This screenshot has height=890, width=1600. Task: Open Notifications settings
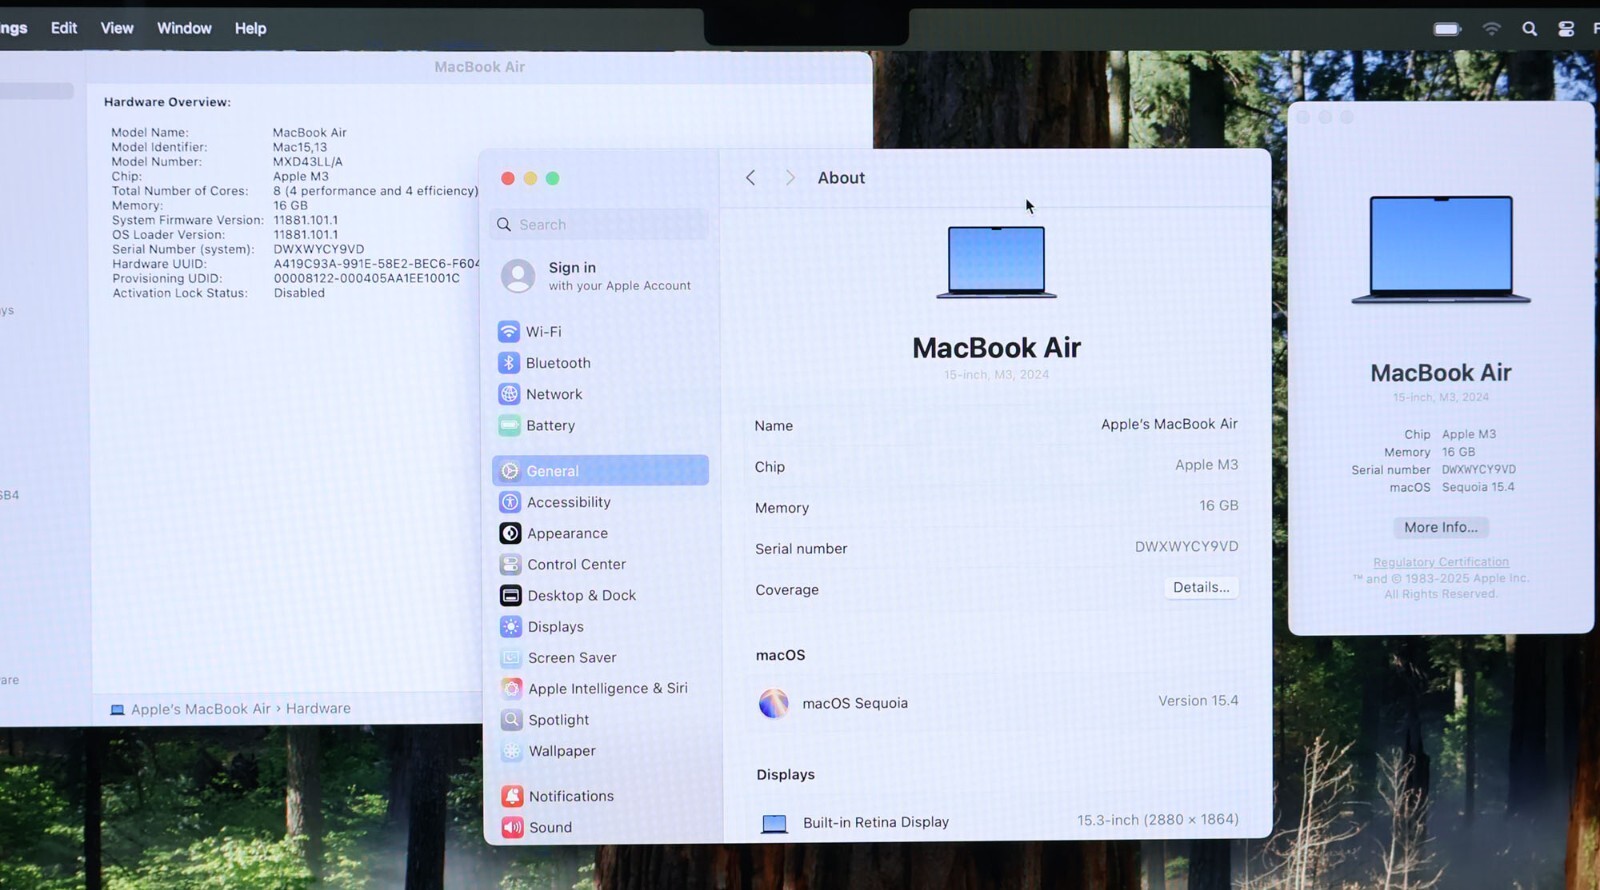click(558, 796)
